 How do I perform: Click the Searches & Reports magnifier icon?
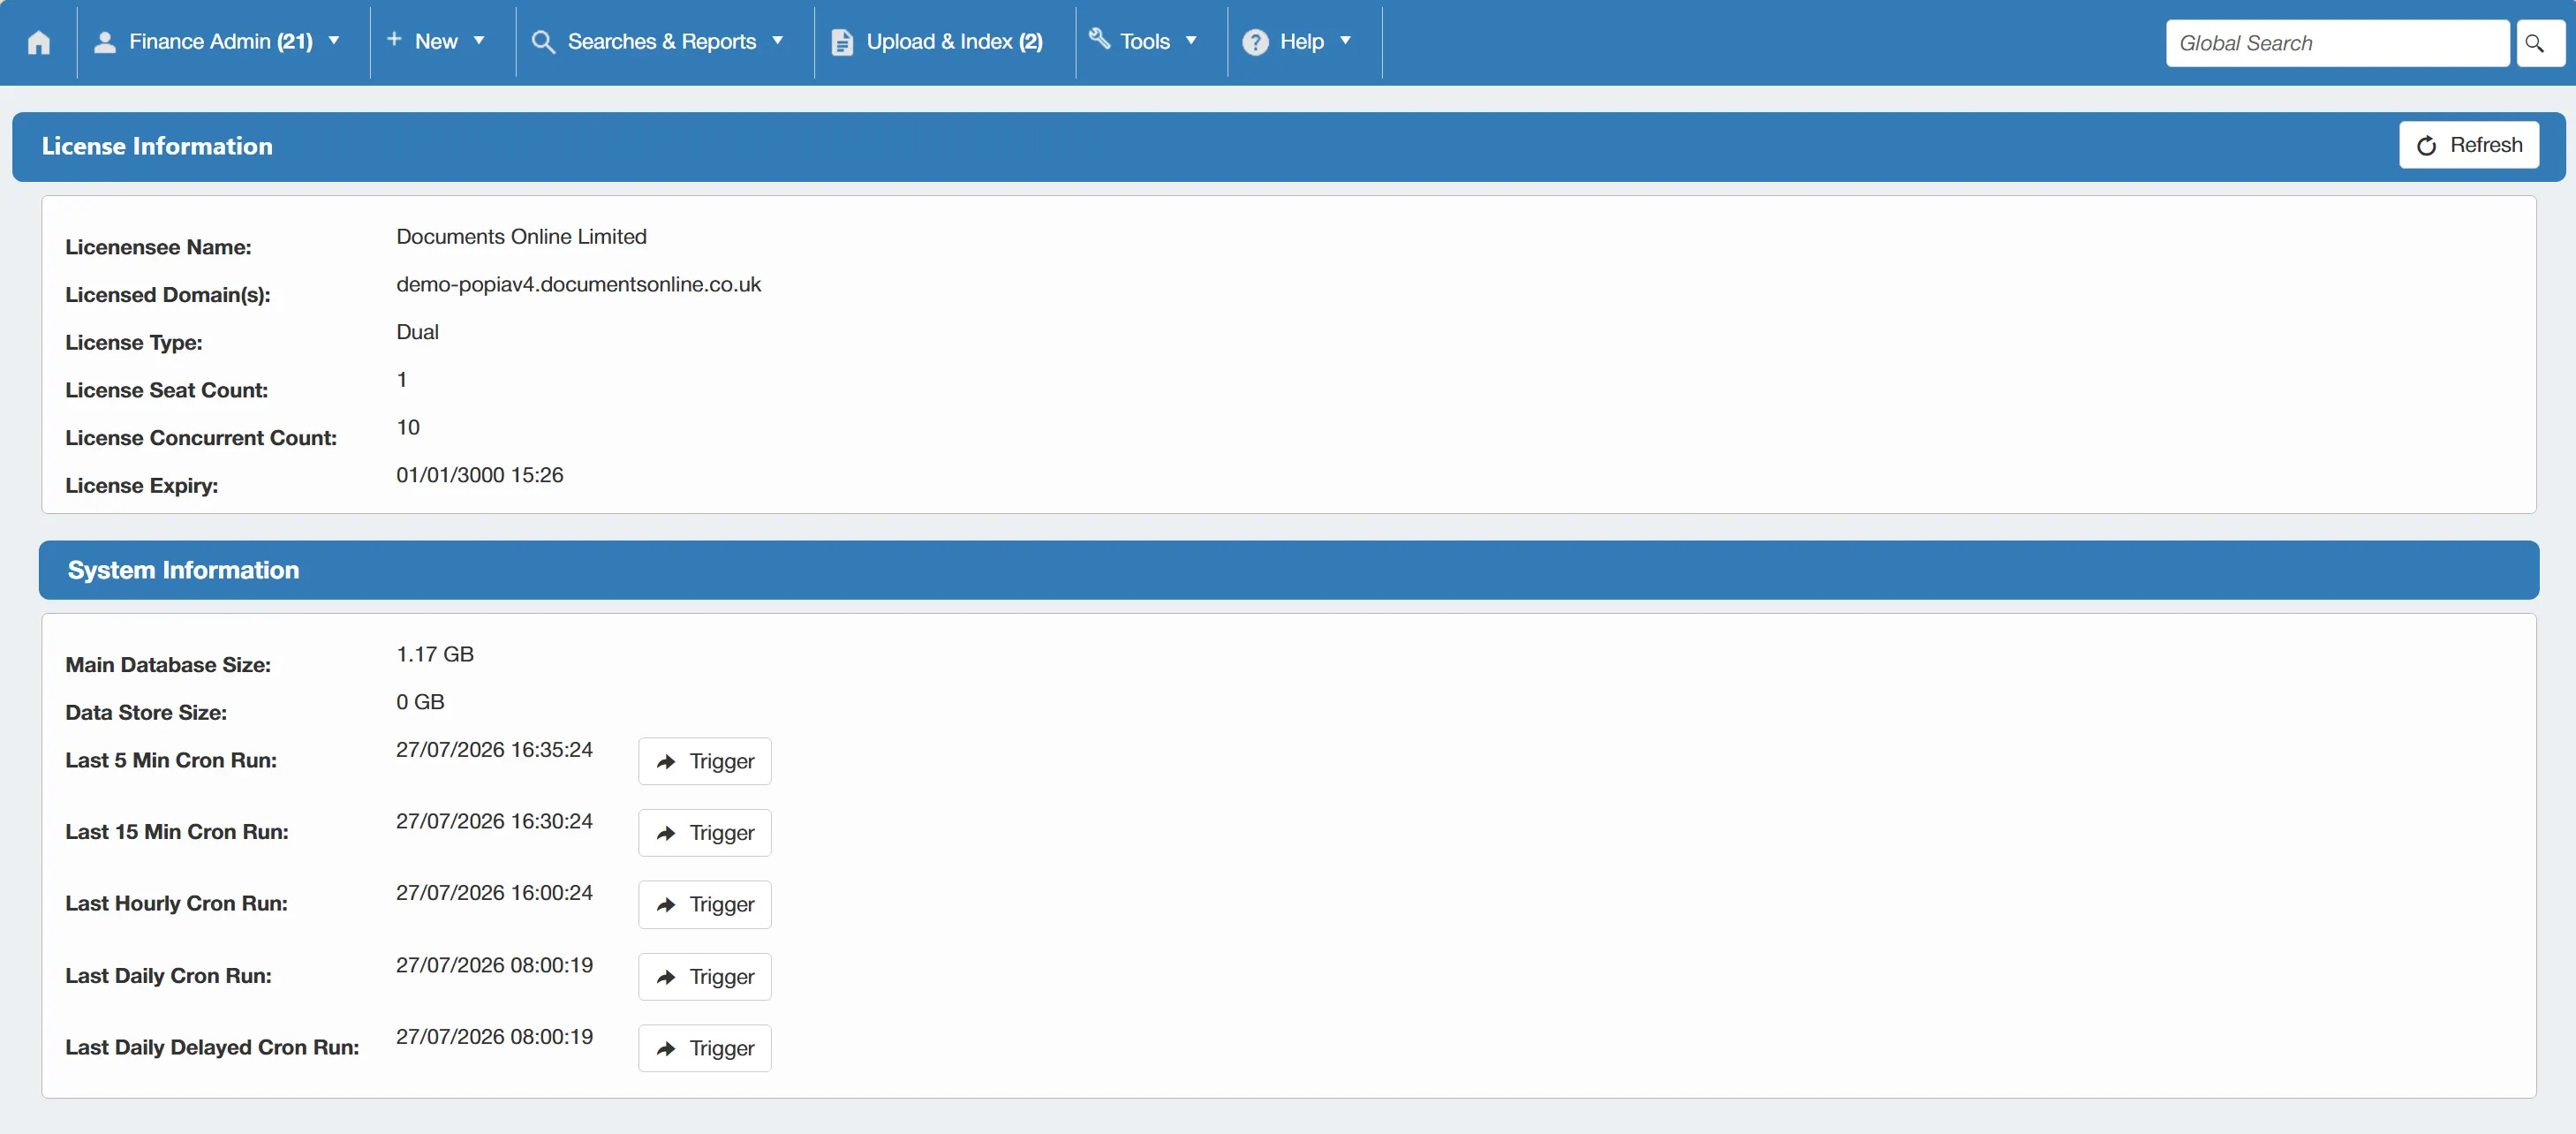tap(543, 42)
